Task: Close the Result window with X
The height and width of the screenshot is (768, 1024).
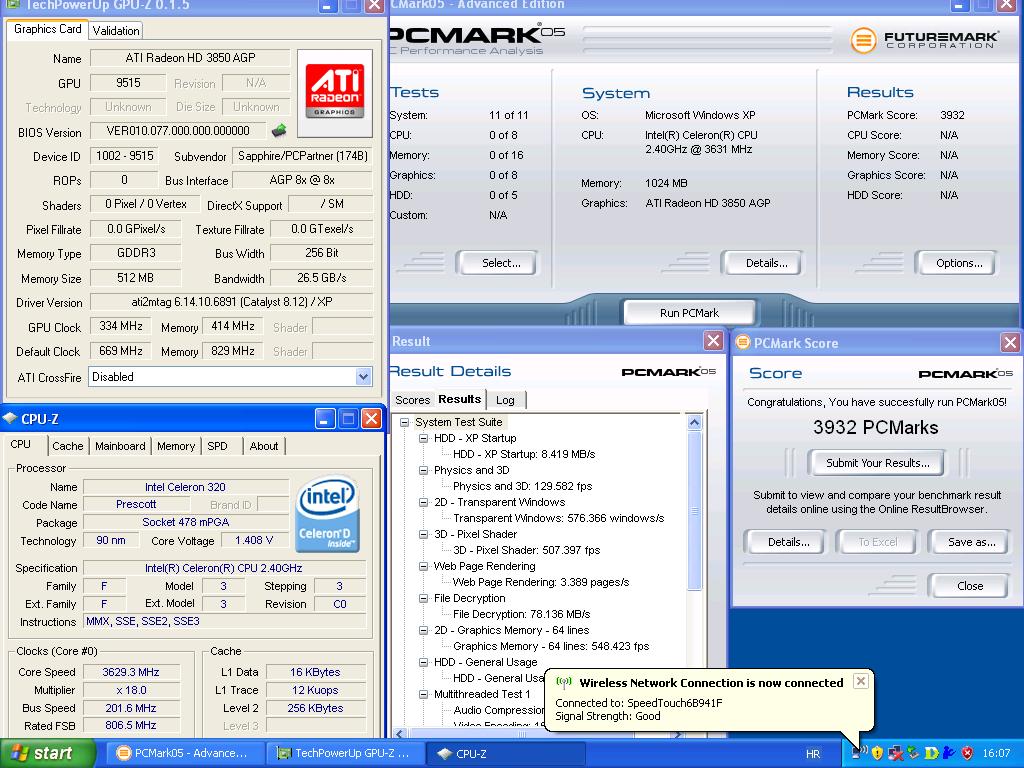Action: [x=713, y=340]
